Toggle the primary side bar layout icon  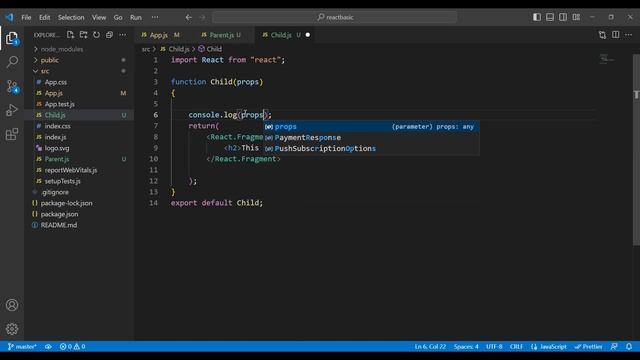[x=537, y=17]
